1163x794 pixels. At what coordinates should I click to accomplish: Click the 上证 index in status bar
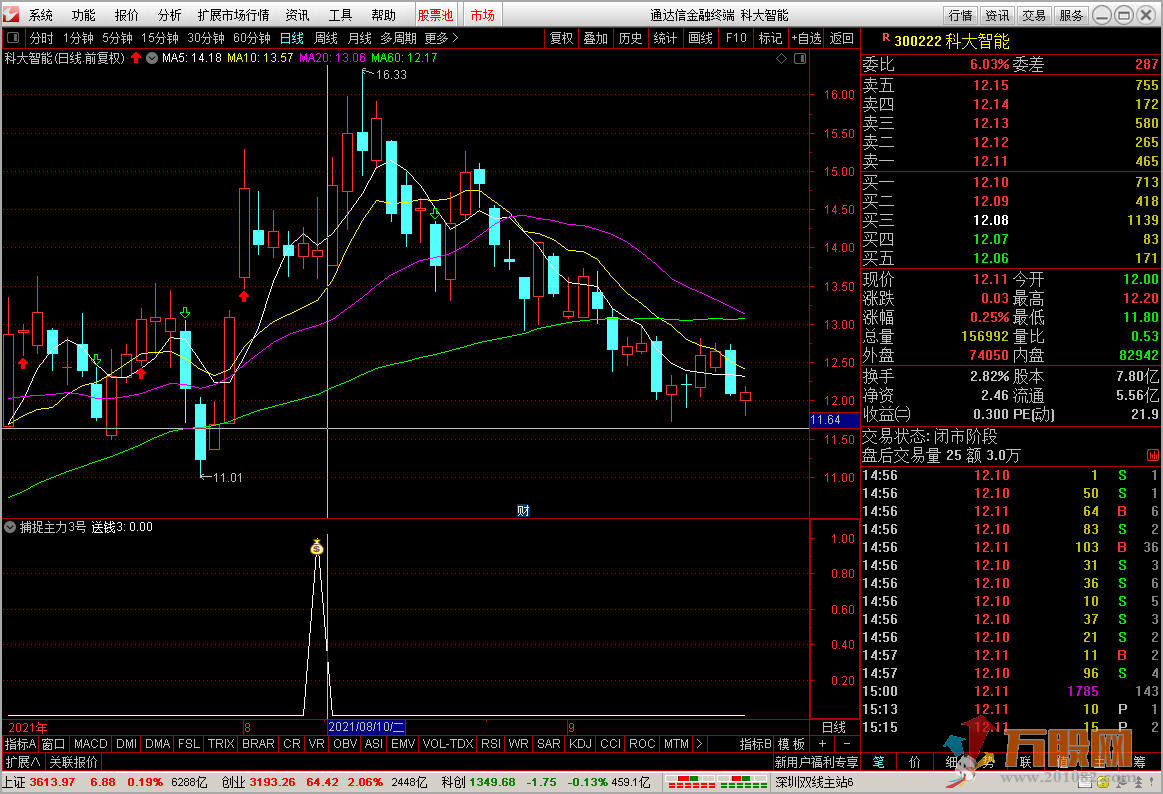pos(13,782)
